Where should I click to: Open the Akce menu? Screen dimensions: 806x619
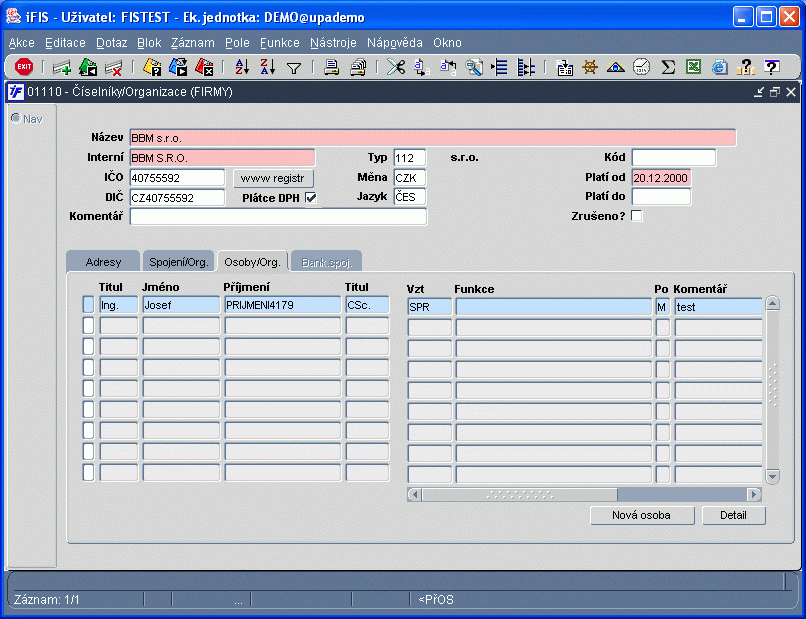click(x=22, y=43)
